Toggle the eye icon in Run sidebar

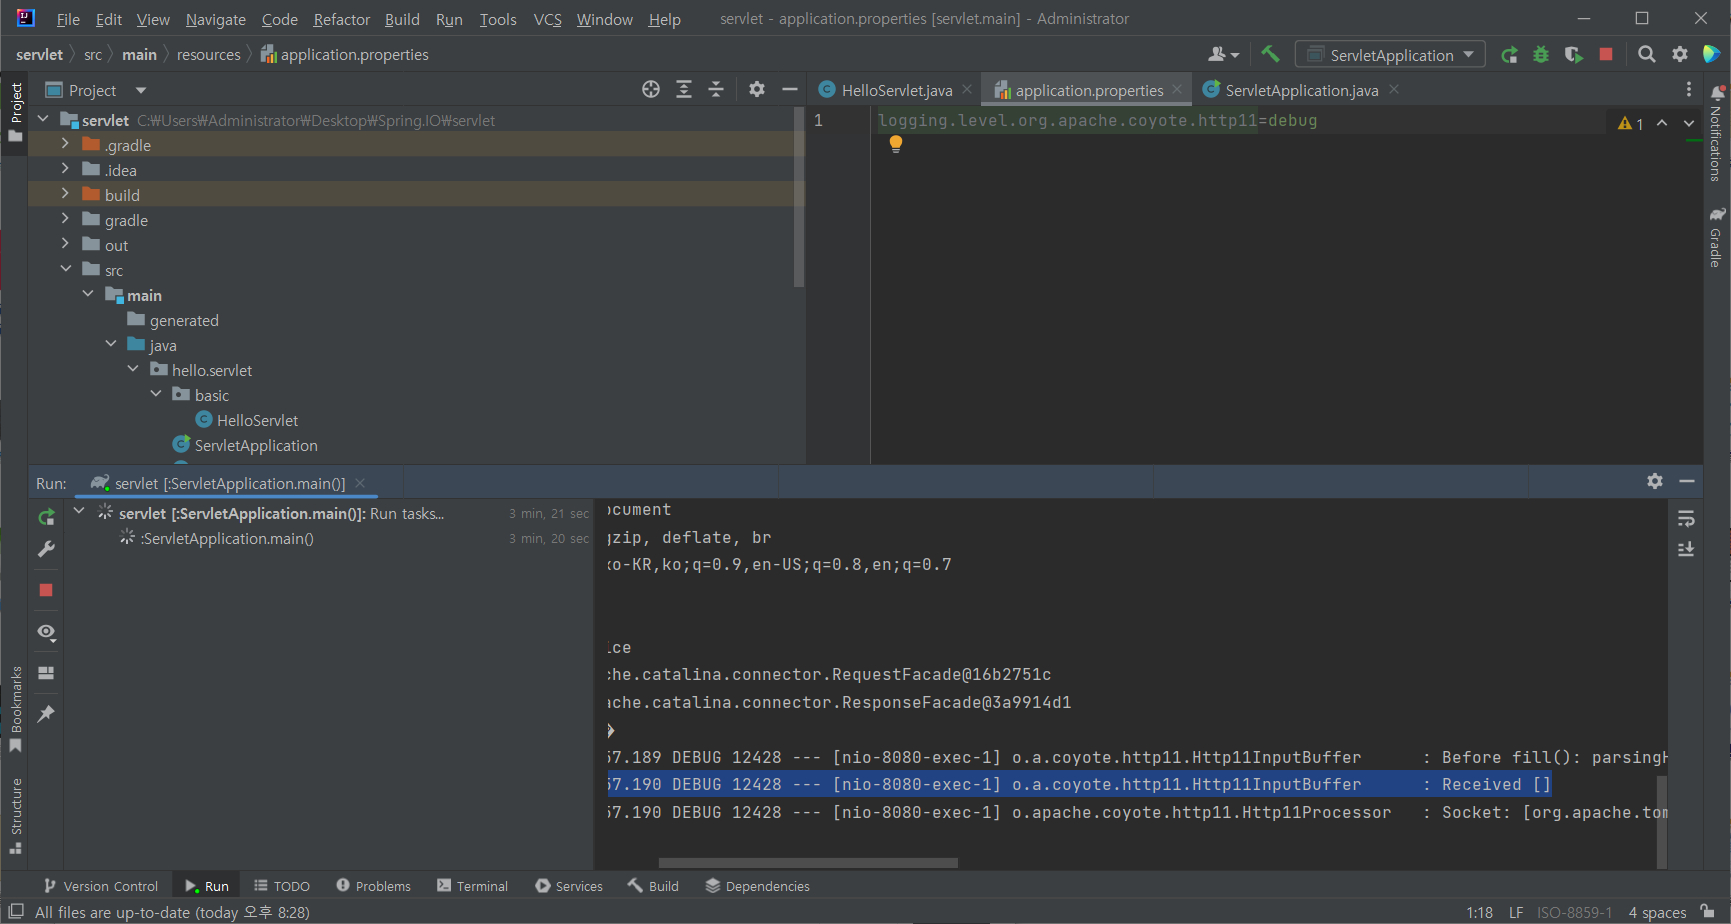46,632
